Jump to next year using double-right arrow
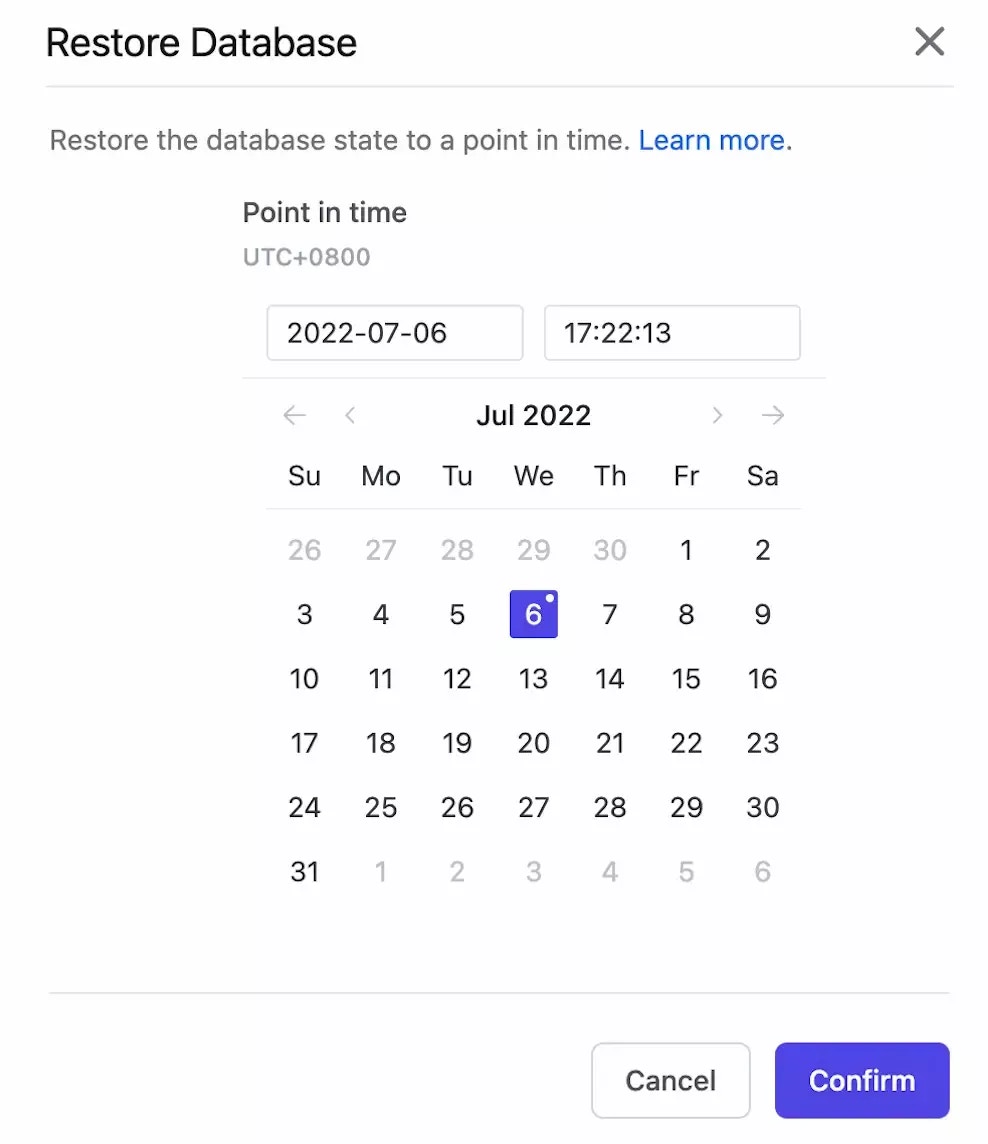The width and height of the screenshot is (988, 1144). click(773, 415)
